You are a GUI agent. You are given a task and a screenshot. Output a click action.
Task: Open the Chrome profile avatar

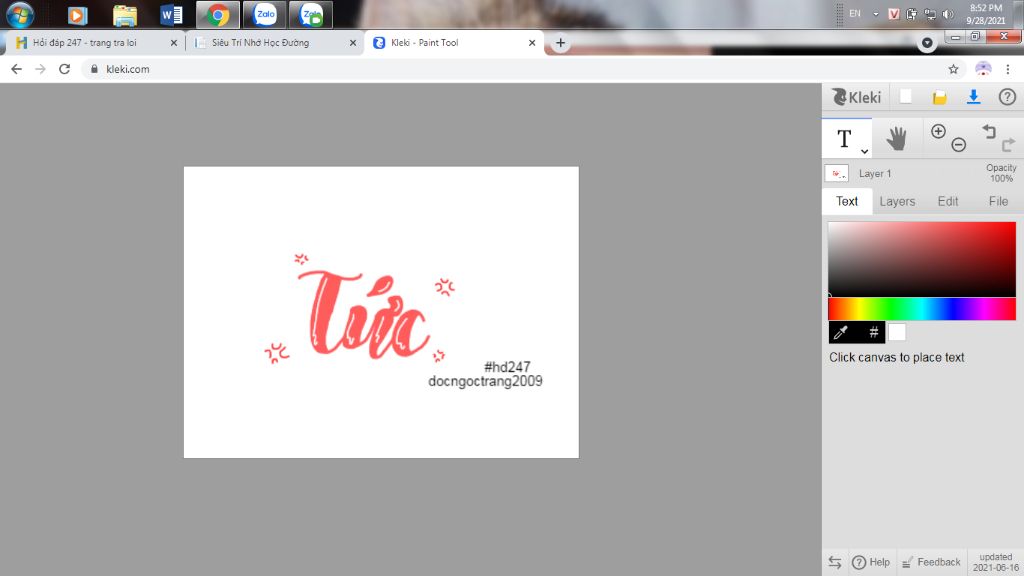click(983, 69)
